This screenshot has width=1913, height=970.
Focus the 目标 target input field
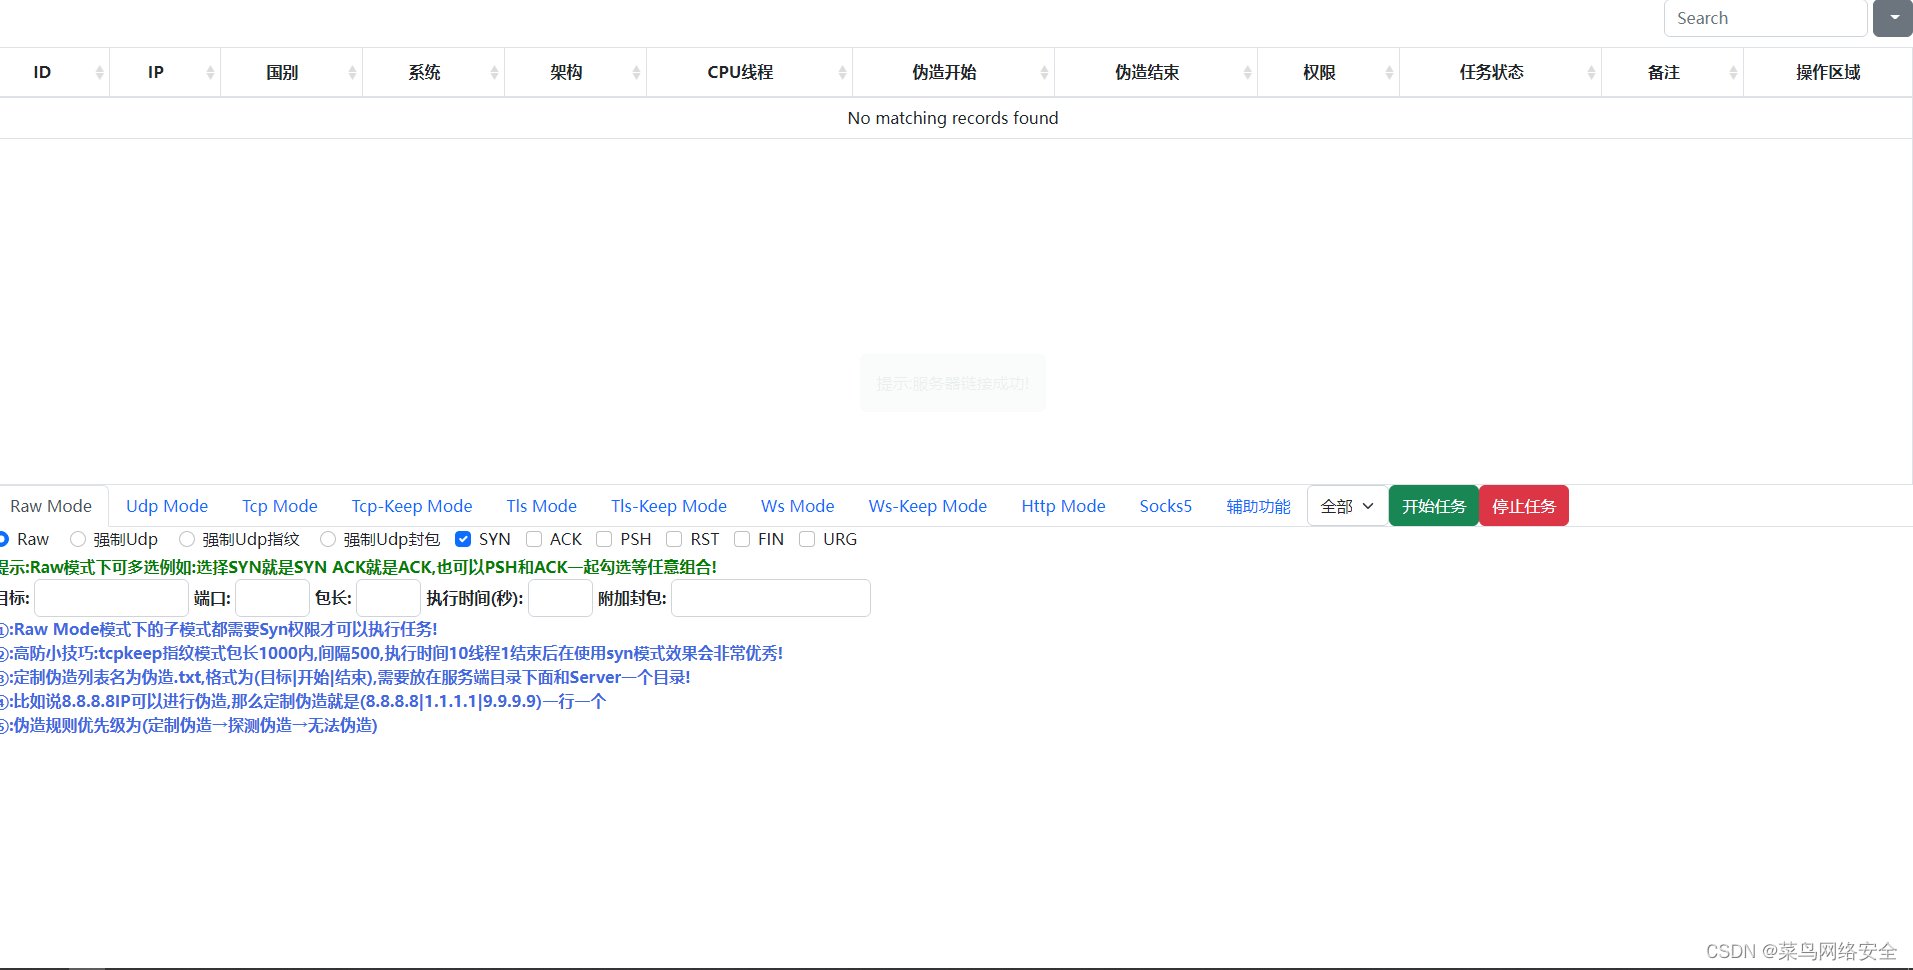pos(111,598)
